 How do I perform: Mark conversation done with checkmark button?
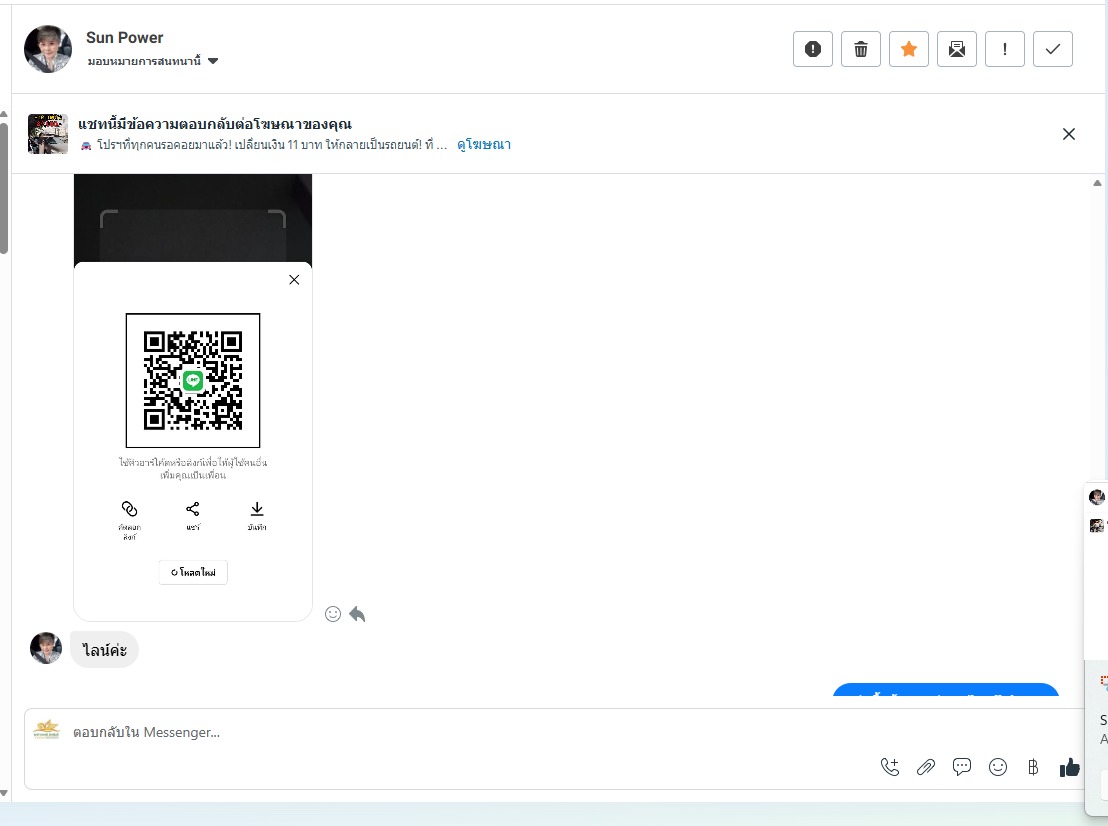tap(1053, 49)
